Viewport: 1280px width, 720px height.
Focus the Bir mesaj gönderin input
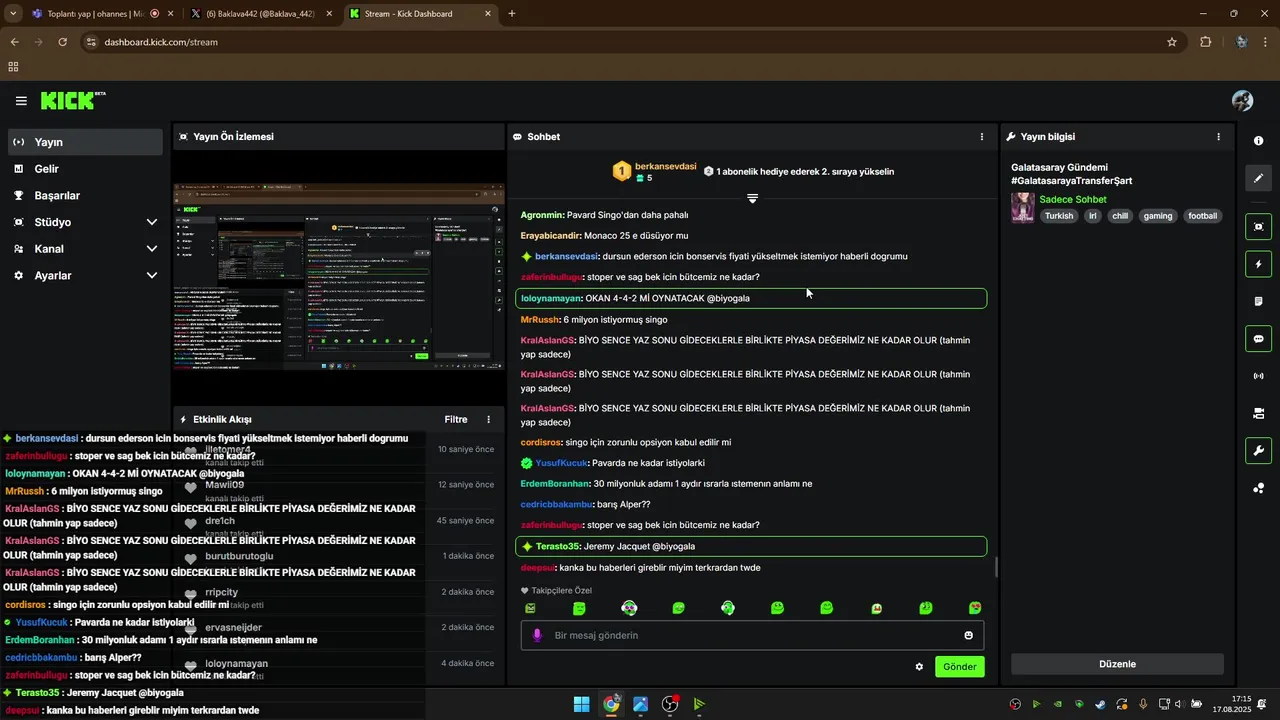click(752, 635)
